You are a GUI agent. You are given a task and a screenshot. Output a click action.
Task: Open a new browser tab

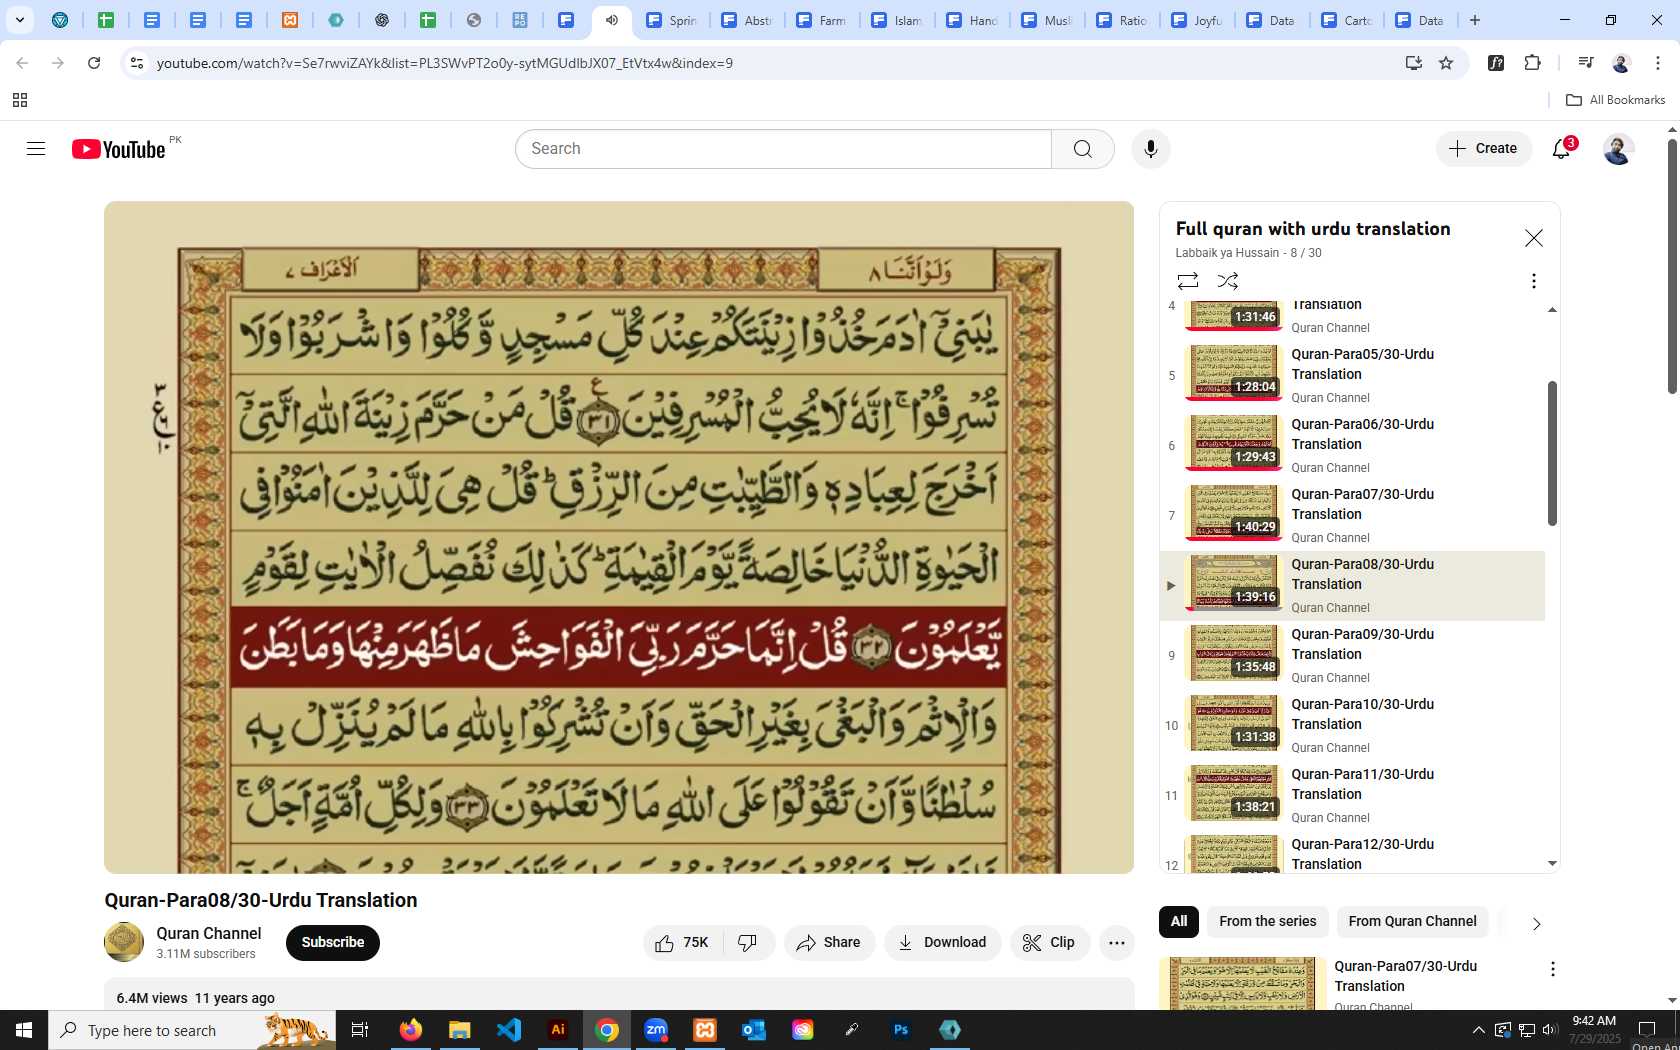click(x=1475, y=20)
